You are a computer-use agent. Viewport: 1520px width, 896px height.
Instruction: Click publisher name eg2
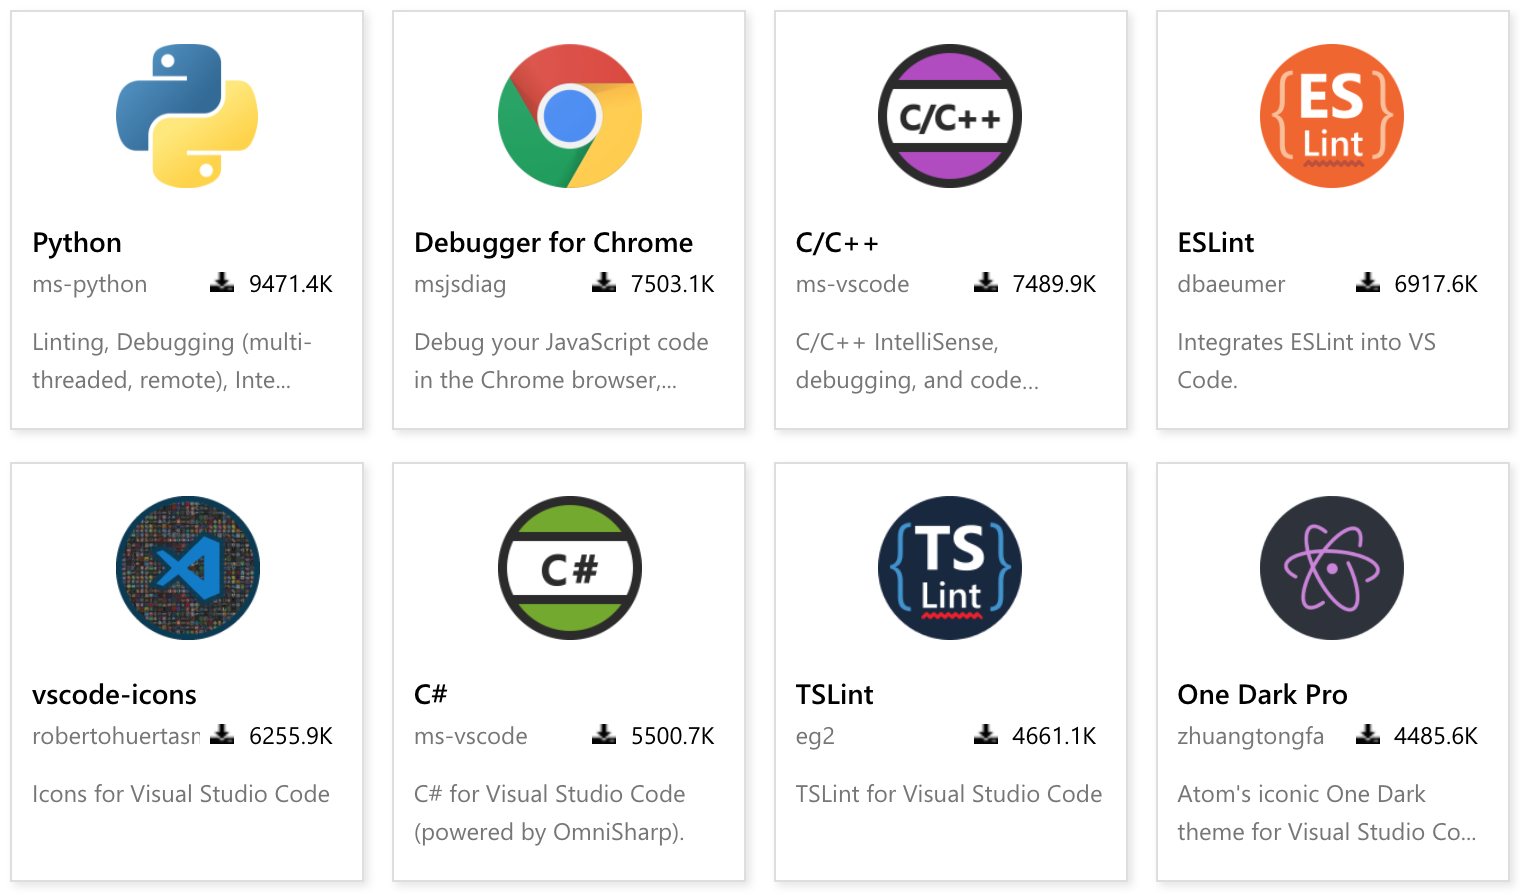815,737
